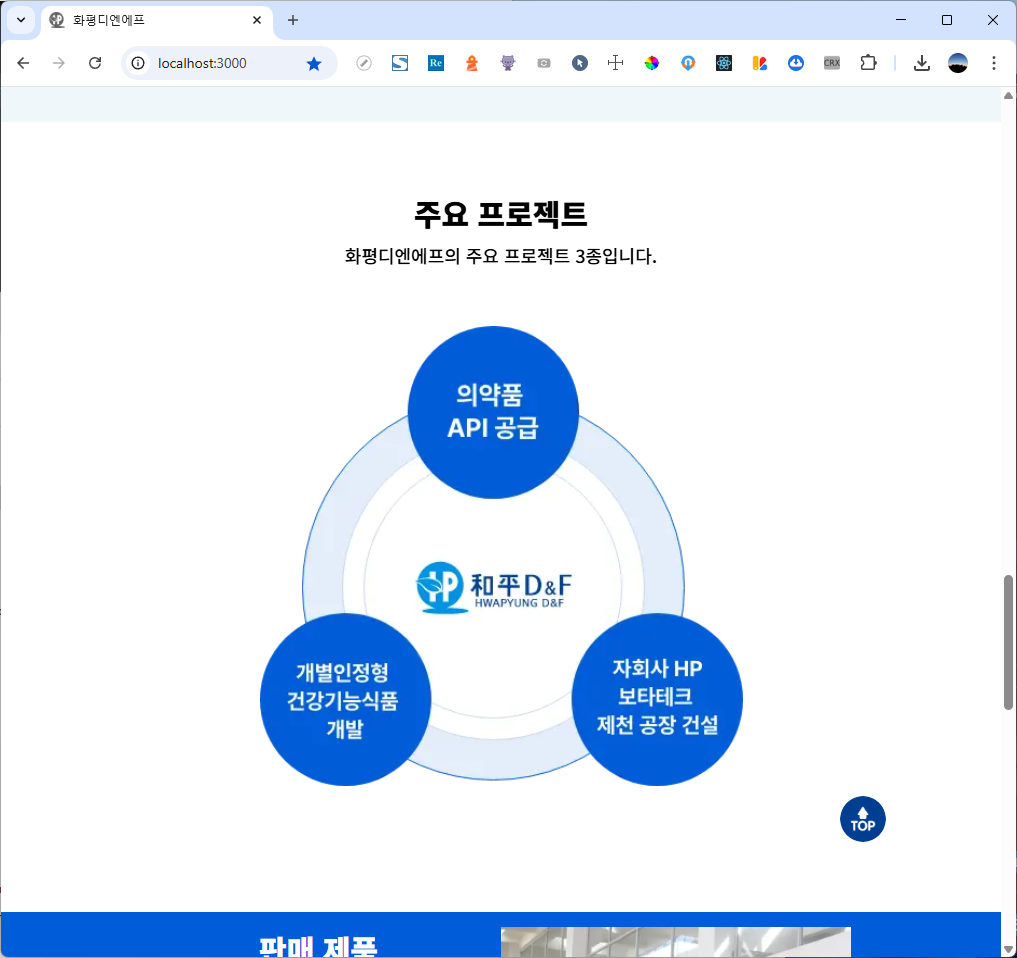Open a new tab with plus button
Viewport: 1017px width, 958px height.
tap(293, 20)
